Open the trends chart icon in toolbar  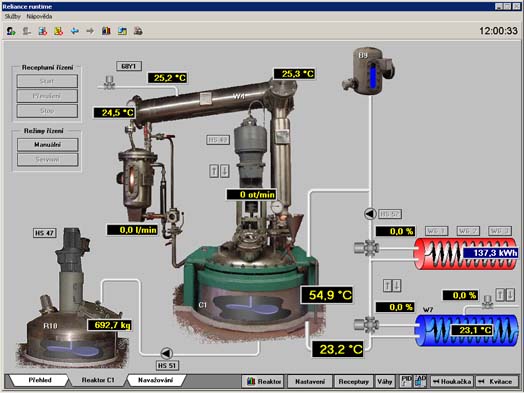point(106,31)
